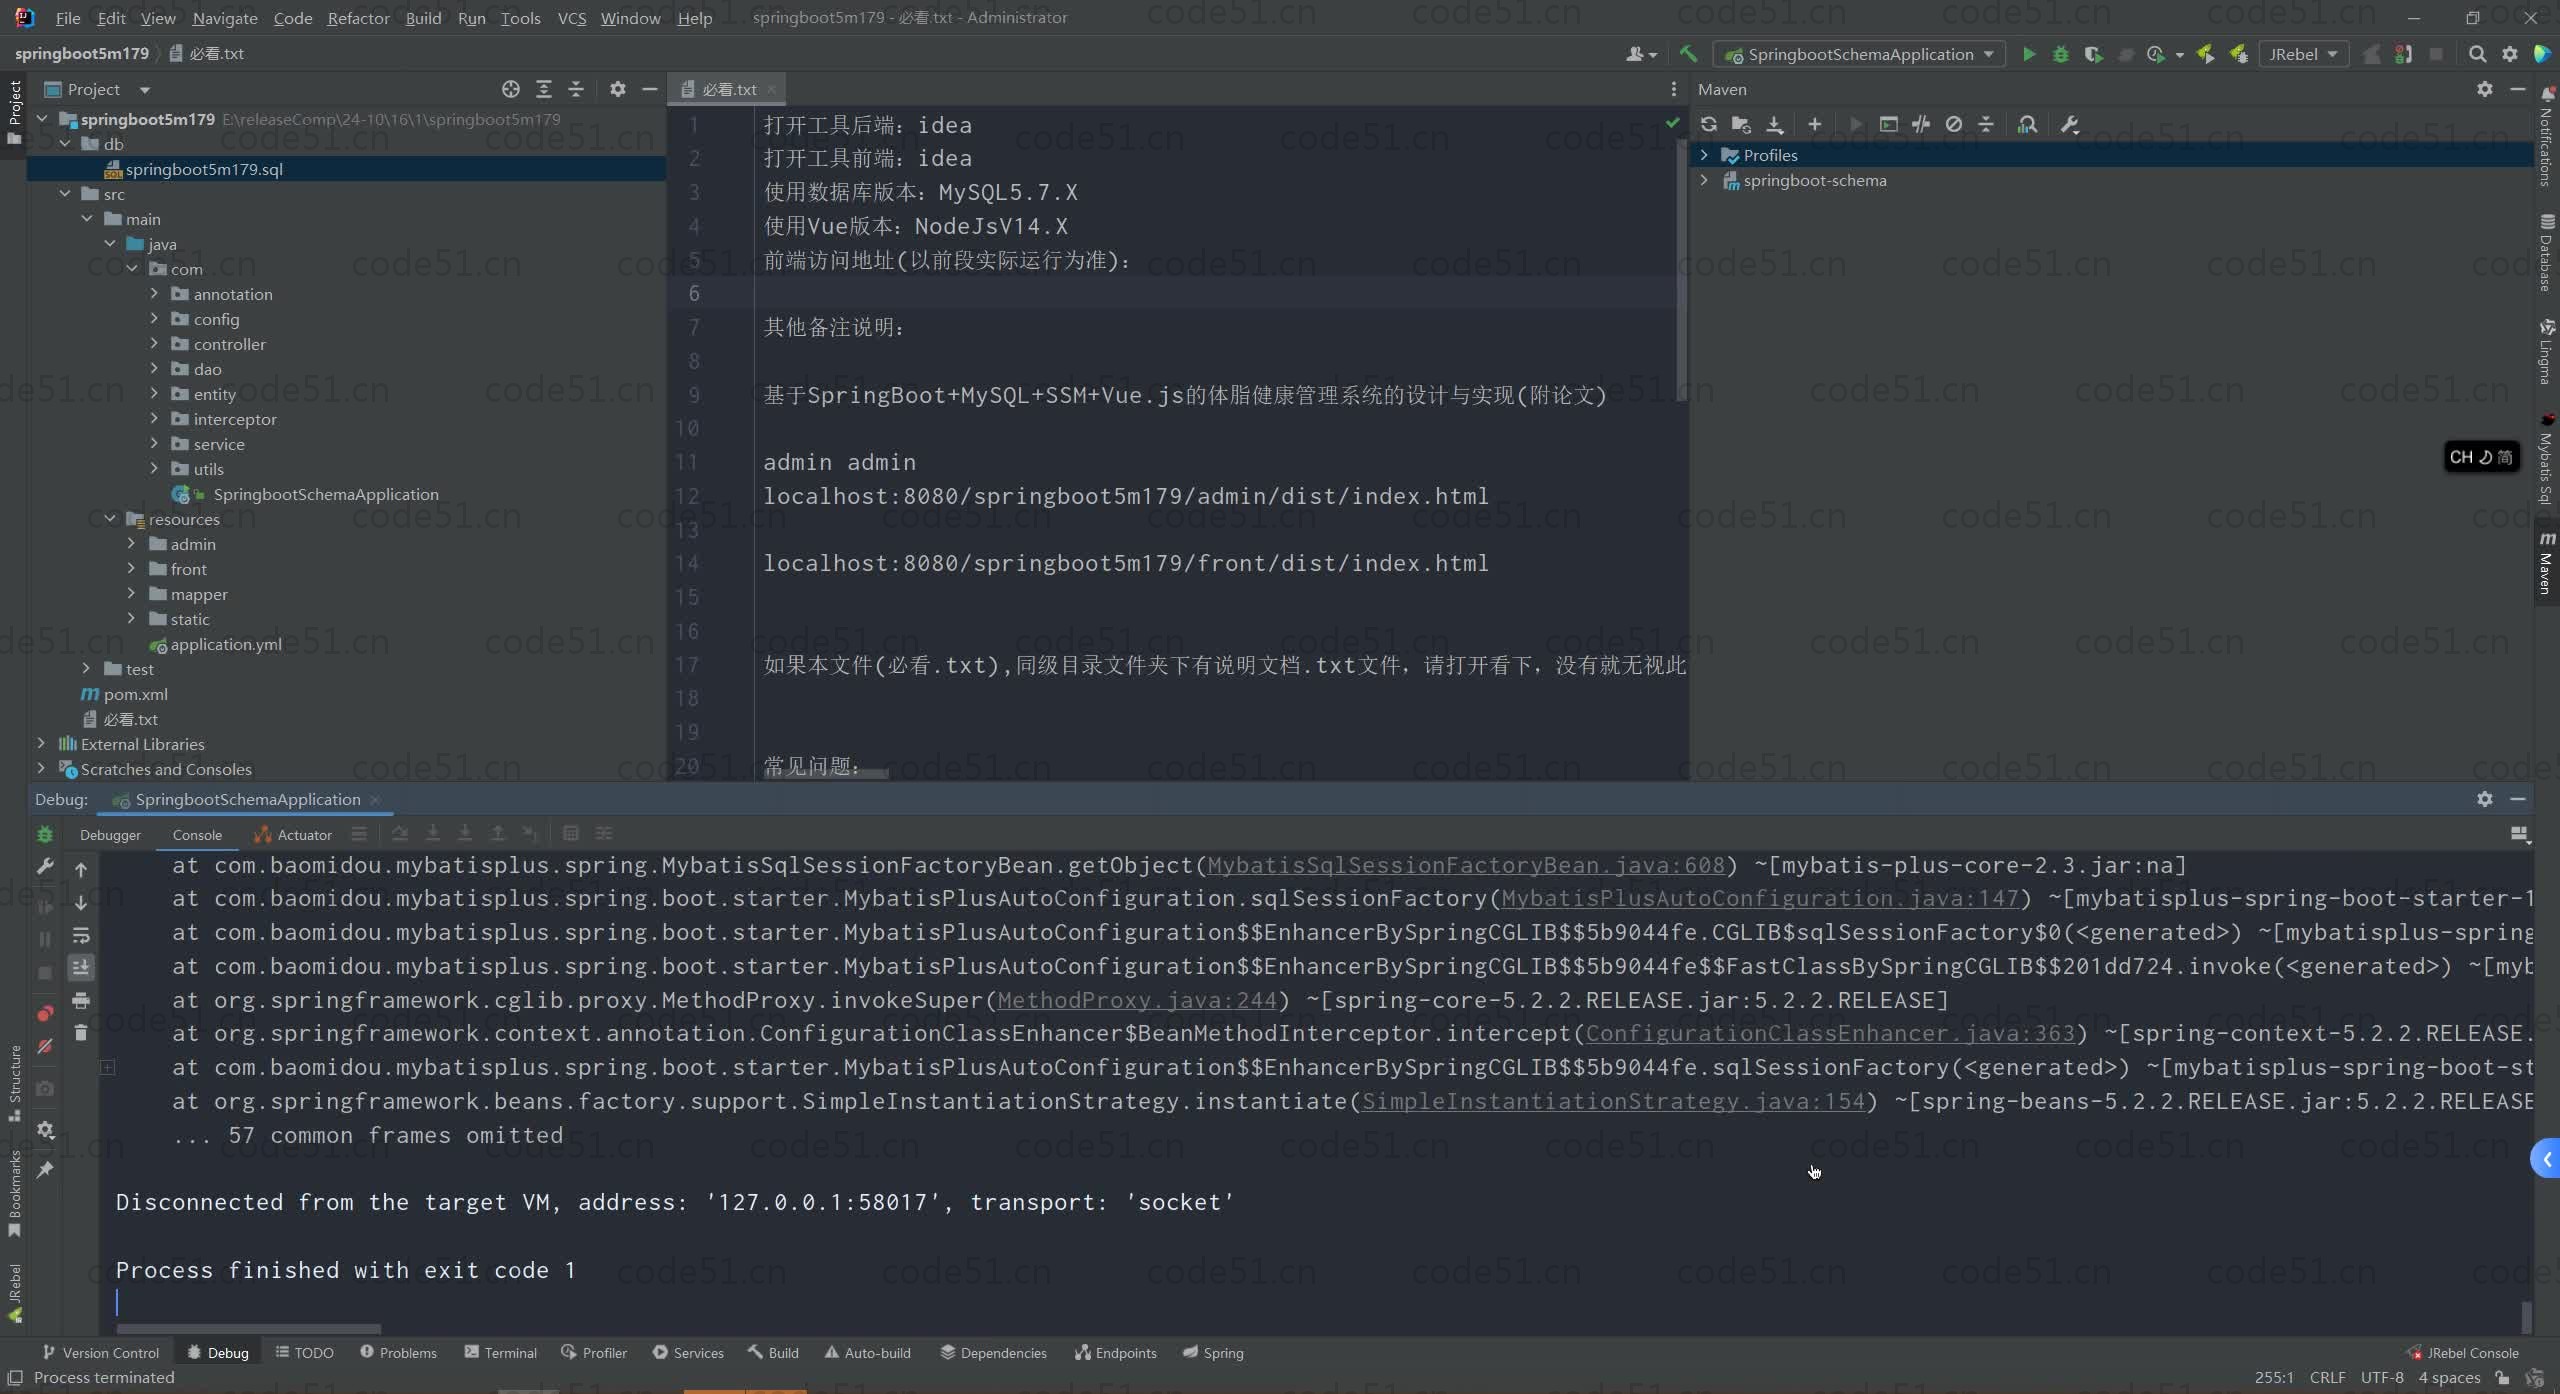The image size is (2560, 1394).
Task: Start debugging with the green bug icon
Action: click(2060, 54)
